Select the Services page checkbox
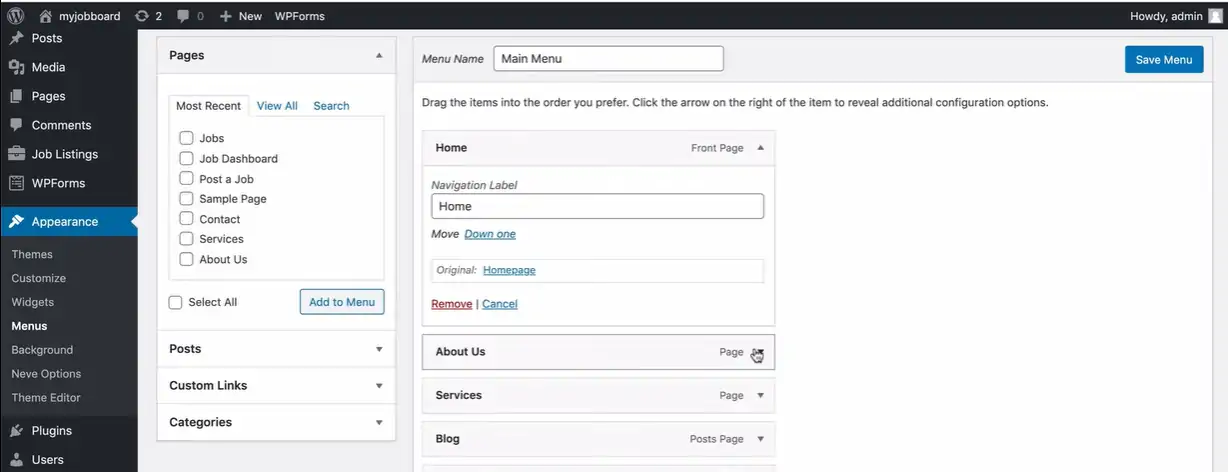Screen dimensions: 1228x472 tap(186, 238)
